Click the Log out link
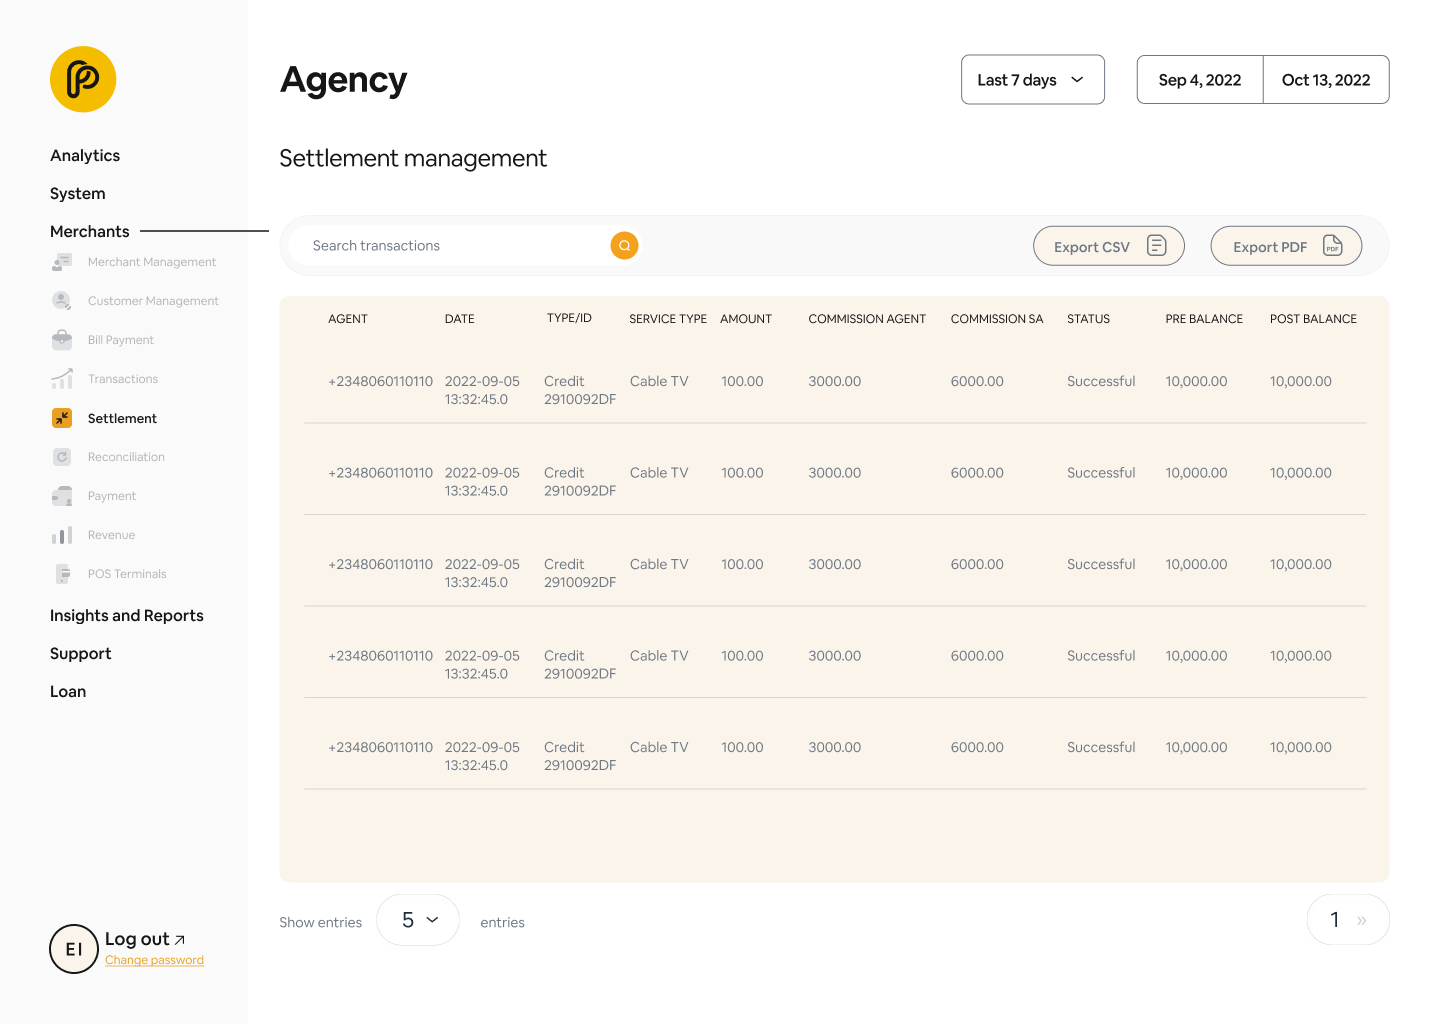 point(145,939)
